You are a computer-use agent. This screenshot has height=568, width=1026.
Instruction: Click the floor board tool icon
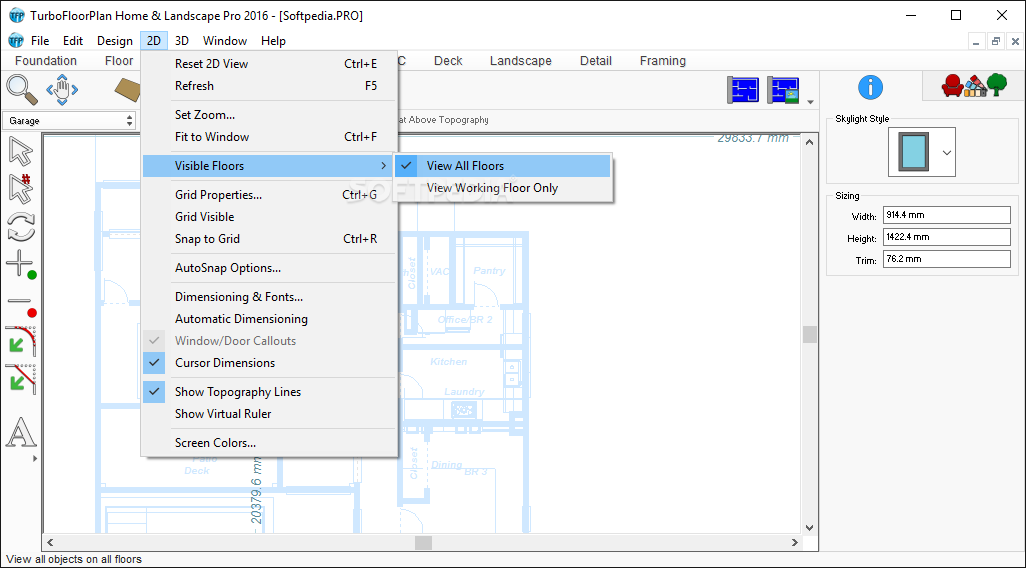pos(128,90)
